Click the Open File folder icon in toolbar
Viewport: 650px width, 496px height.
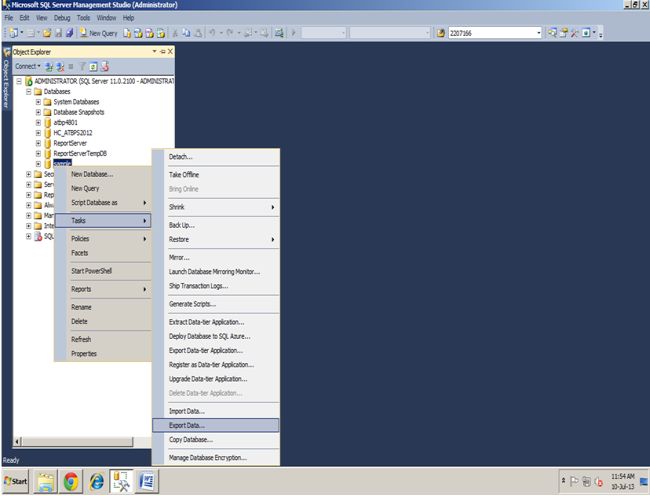pos(47,33)
